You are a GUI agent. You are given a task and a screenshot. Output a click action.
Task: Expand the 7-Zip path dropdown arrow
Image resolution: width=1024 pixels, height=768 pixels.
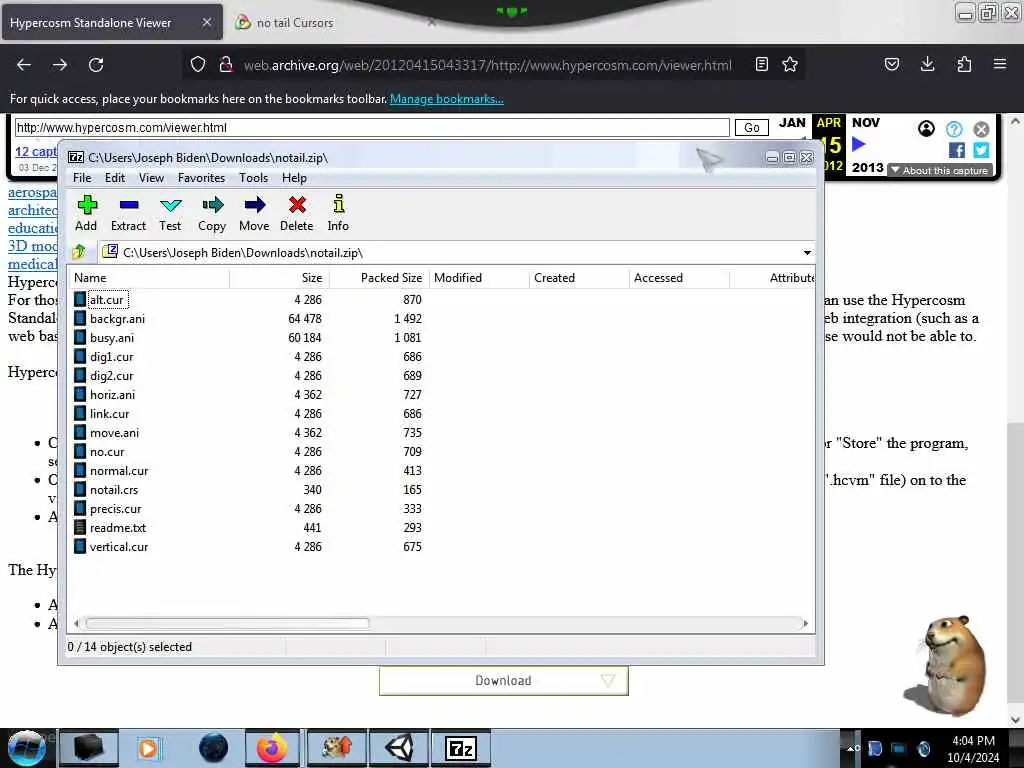(x=807, y=253)
